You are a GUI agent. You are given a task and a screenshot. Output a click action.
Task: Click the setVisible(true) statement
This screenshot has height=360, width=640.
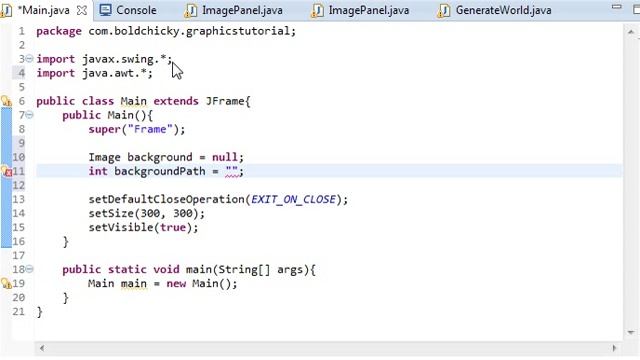[143, 228]
